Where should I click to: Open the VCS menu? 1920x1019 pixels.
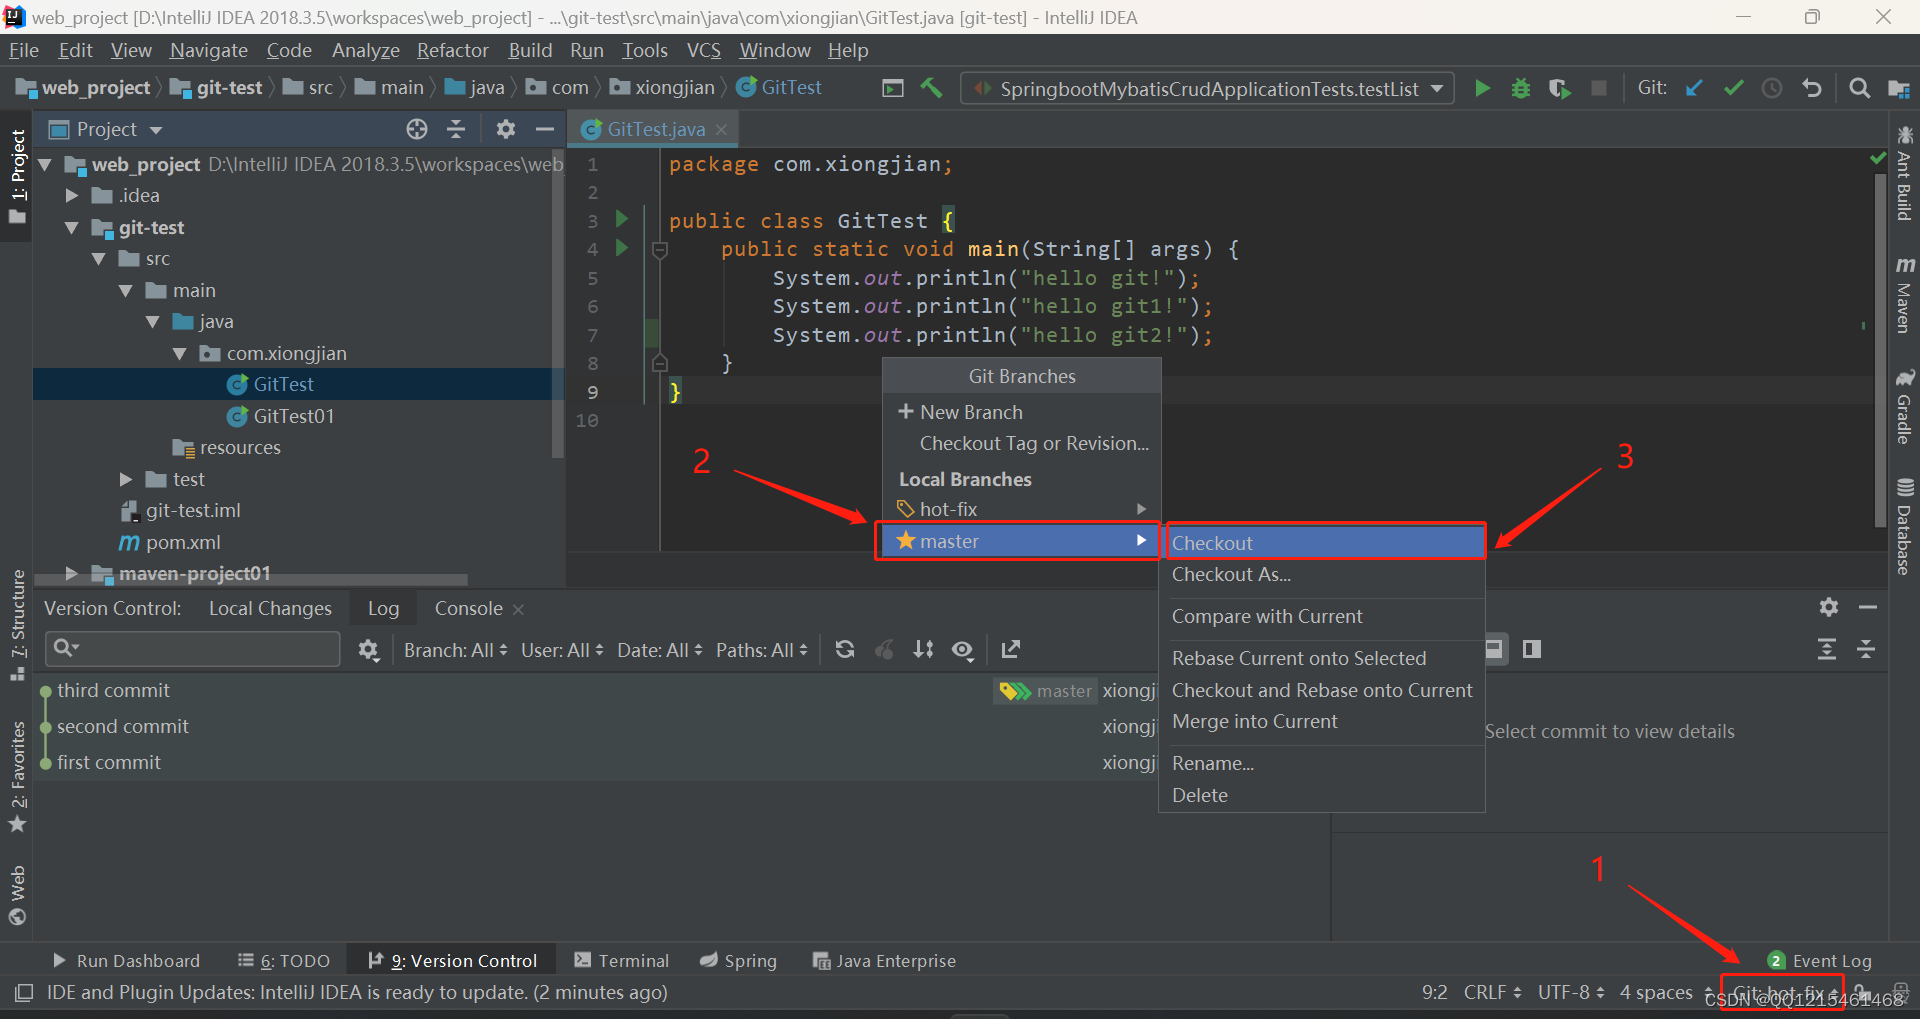(x=703, y=50)
